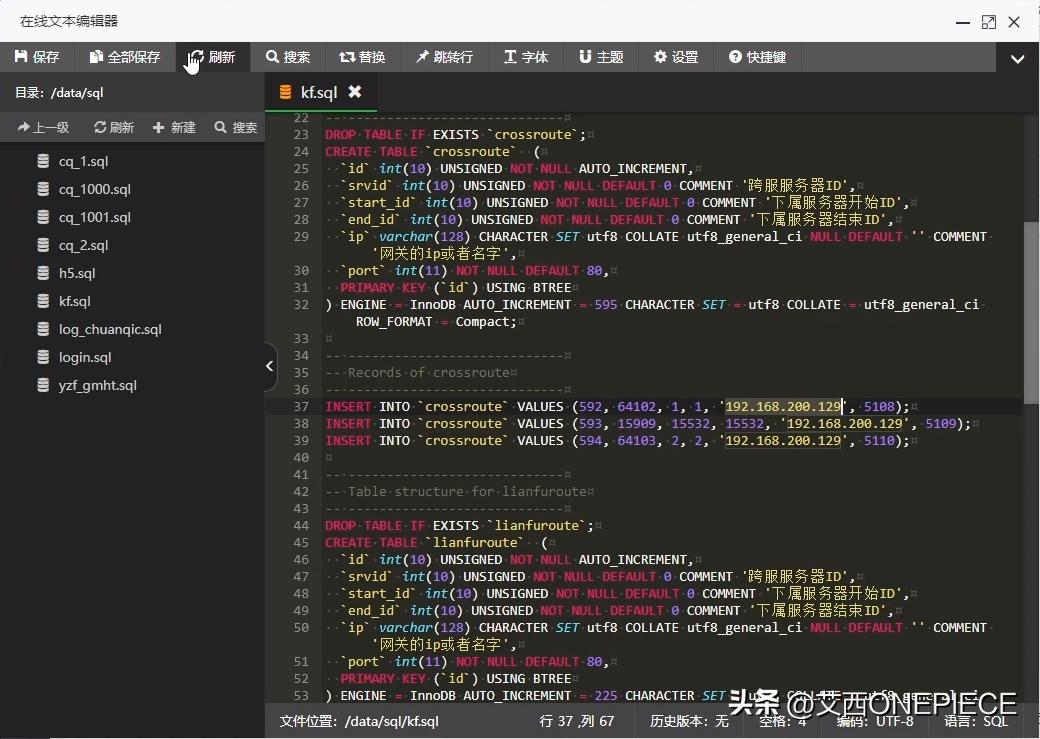Click Save All (全部保存) in toolbar
This screenshot has height=739, width=1040.
click(125, 57)
